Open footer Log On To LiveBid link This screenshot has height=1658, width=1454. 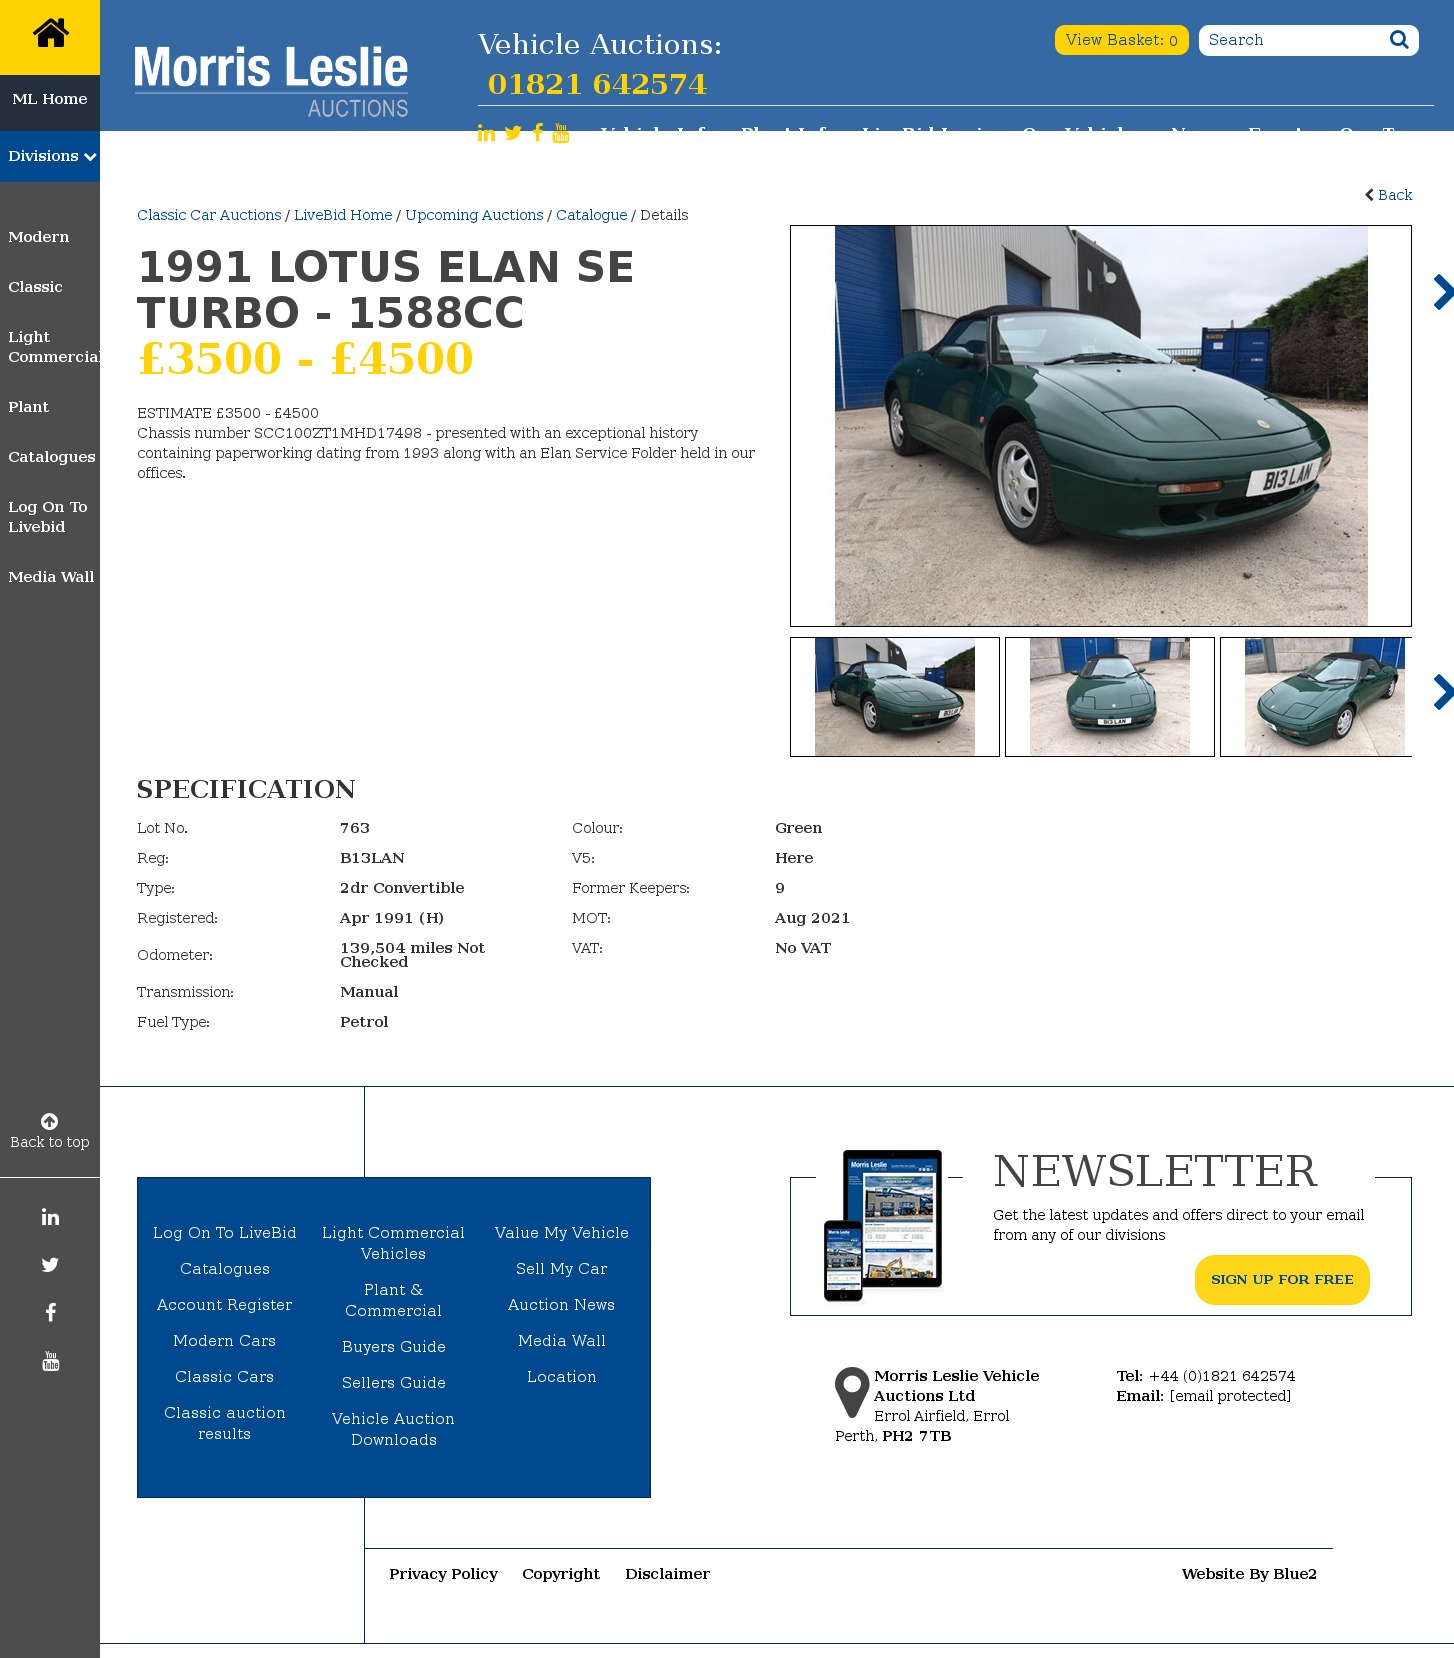coord(225,1233)
